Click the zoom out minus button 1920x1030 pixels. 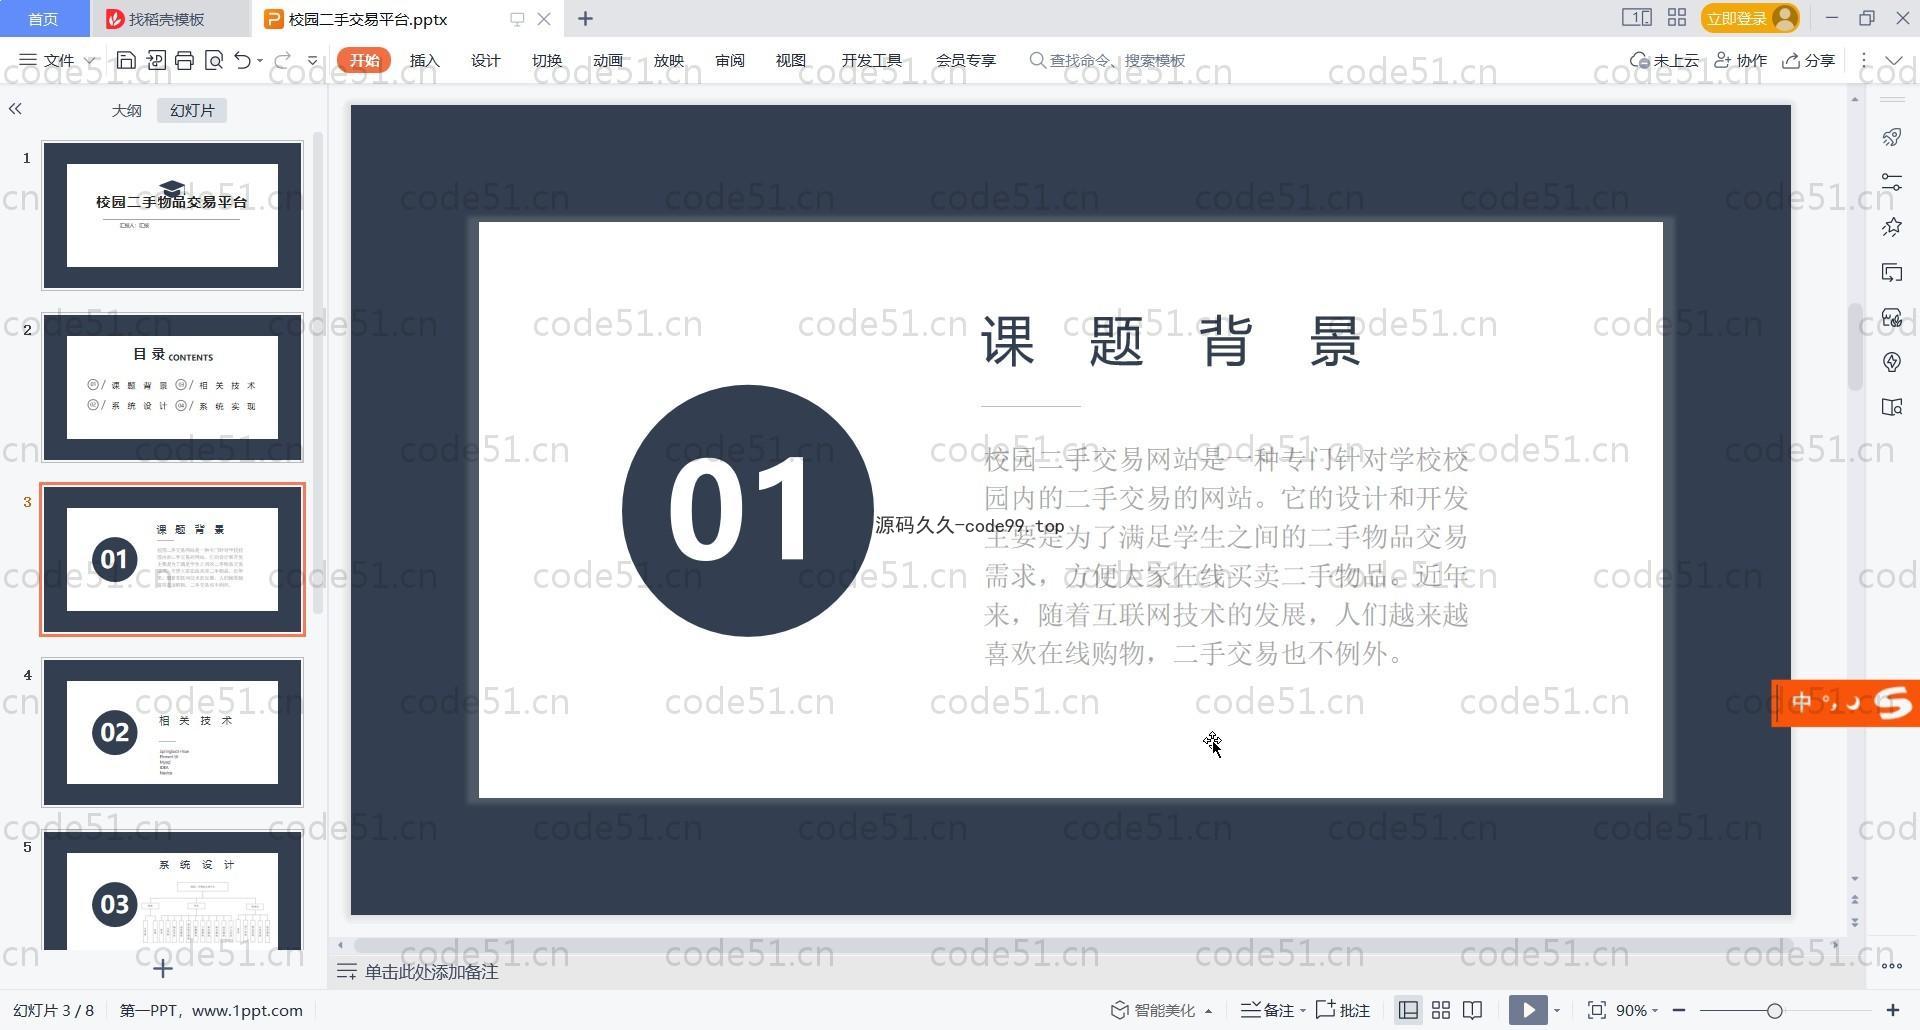pyautogui.click(x=1679, y=1010)
